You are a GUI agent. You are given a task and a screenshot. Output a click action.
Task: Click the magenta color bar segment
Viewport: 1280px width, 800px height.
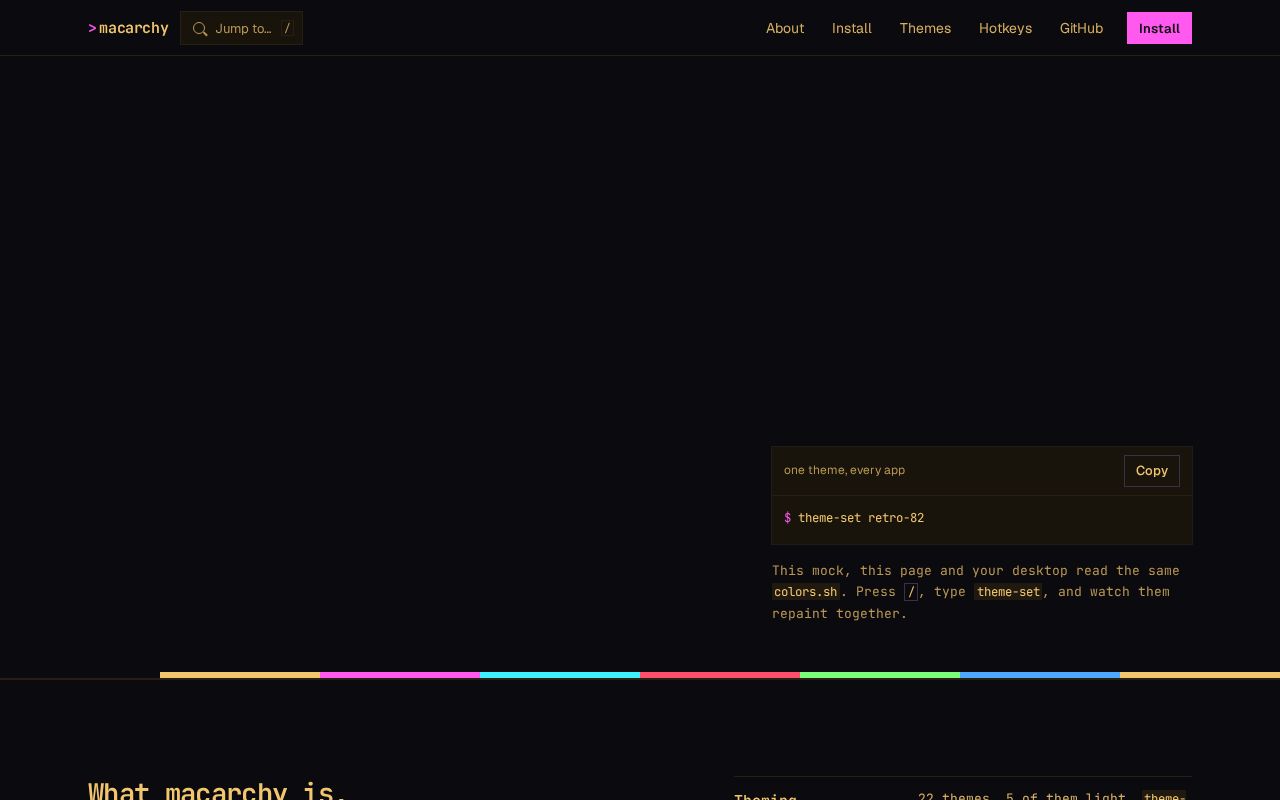point(400,675)
